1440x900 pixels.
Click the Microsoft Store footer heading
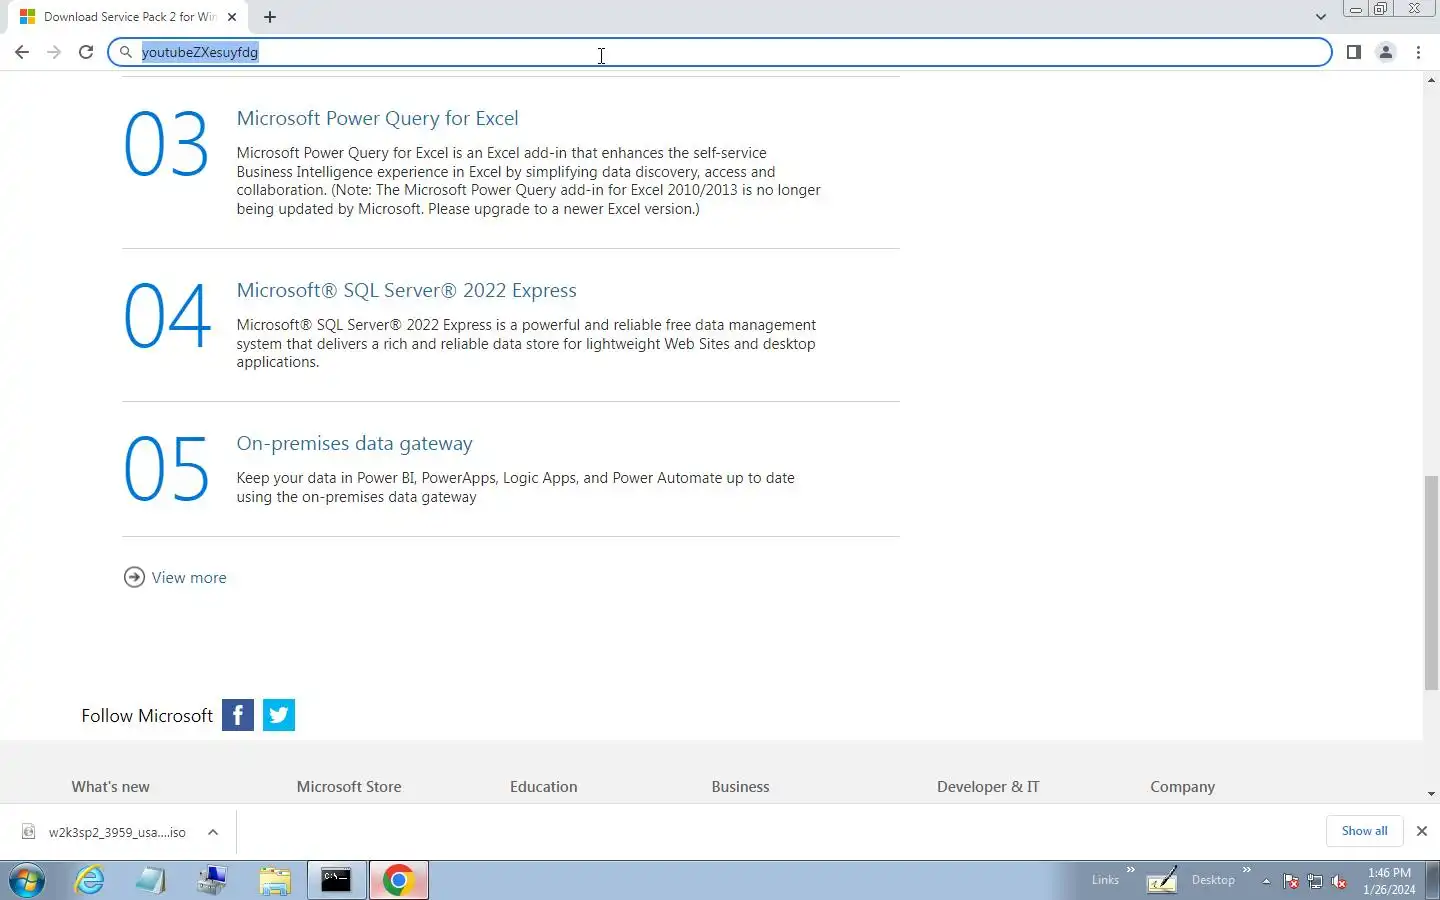[349, 787]
